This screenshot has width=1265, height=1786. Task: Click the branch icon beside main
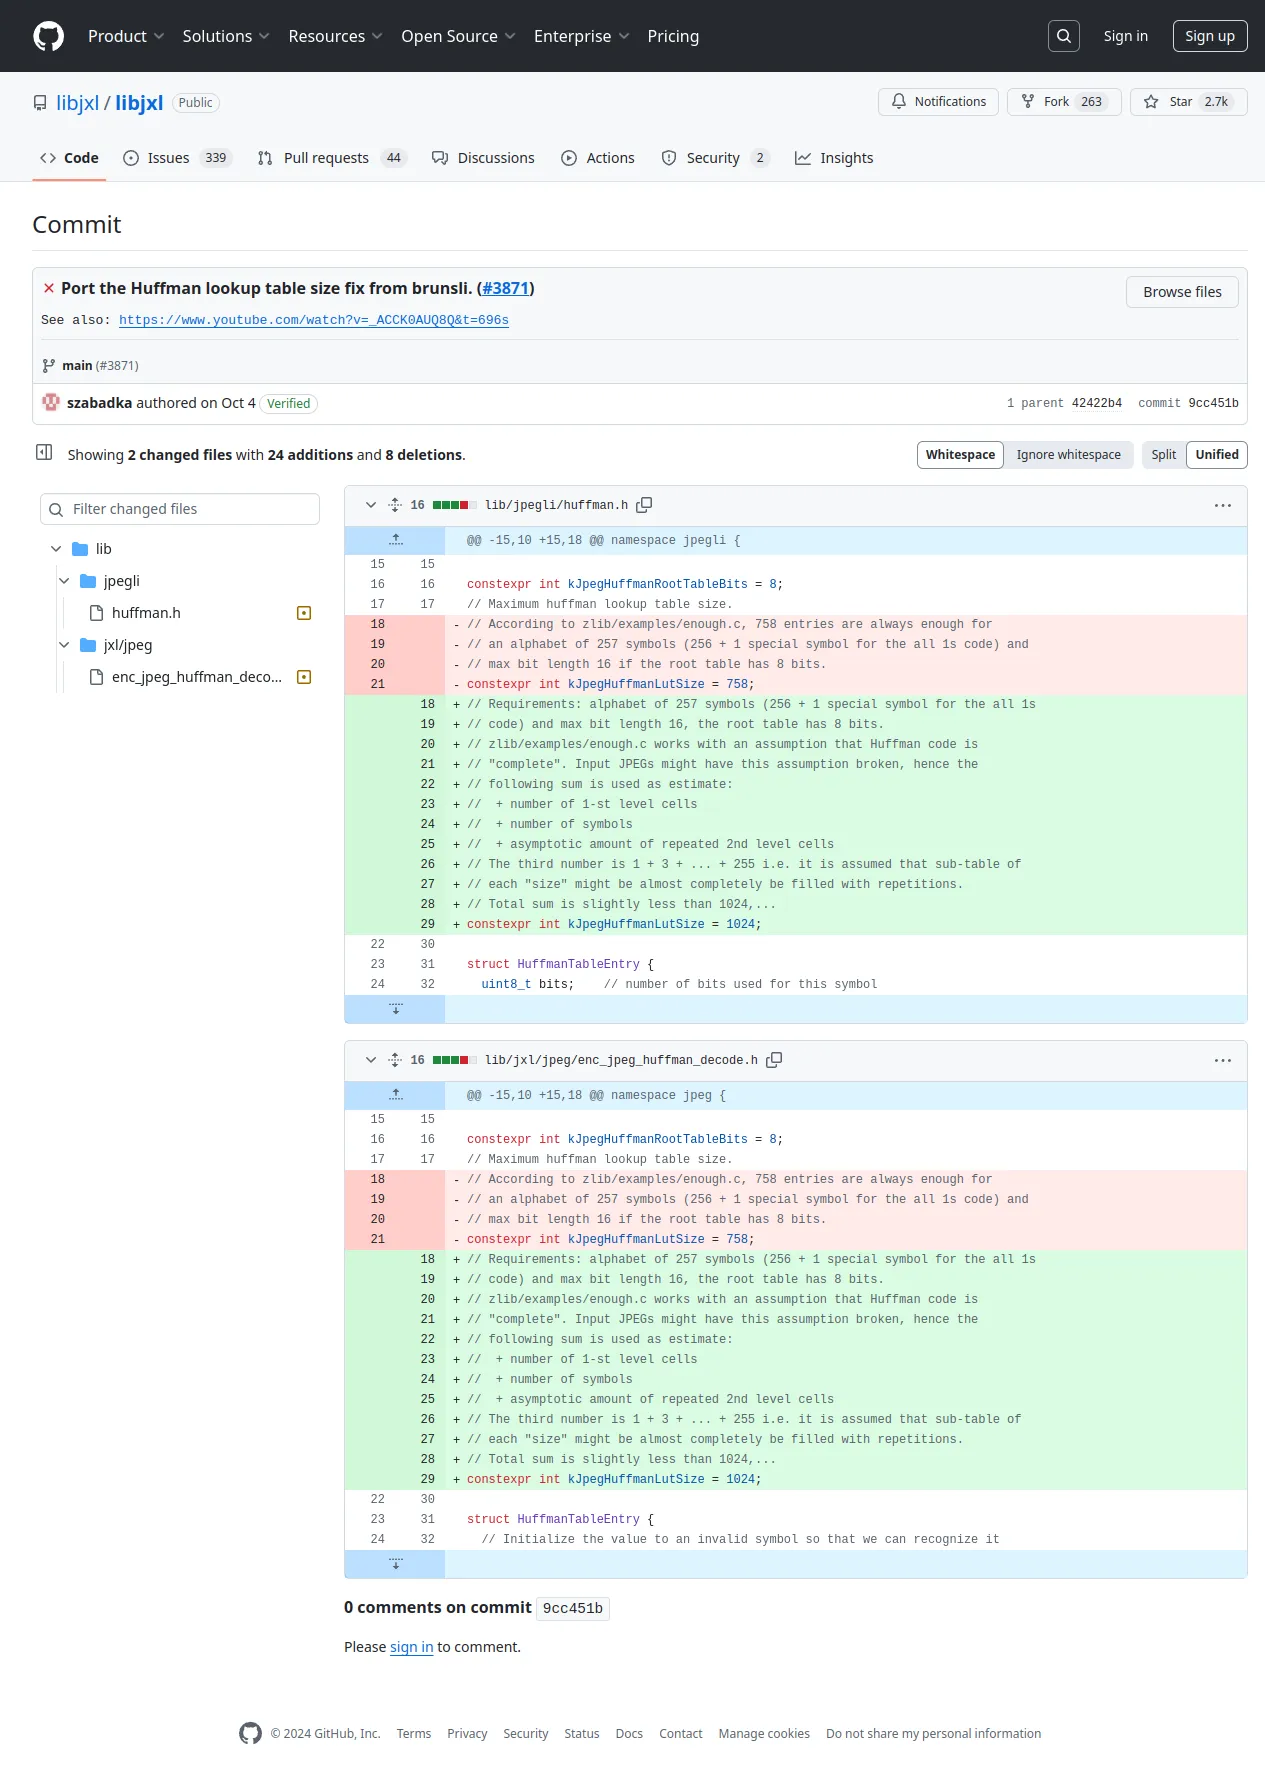click(x=48, y=365)
